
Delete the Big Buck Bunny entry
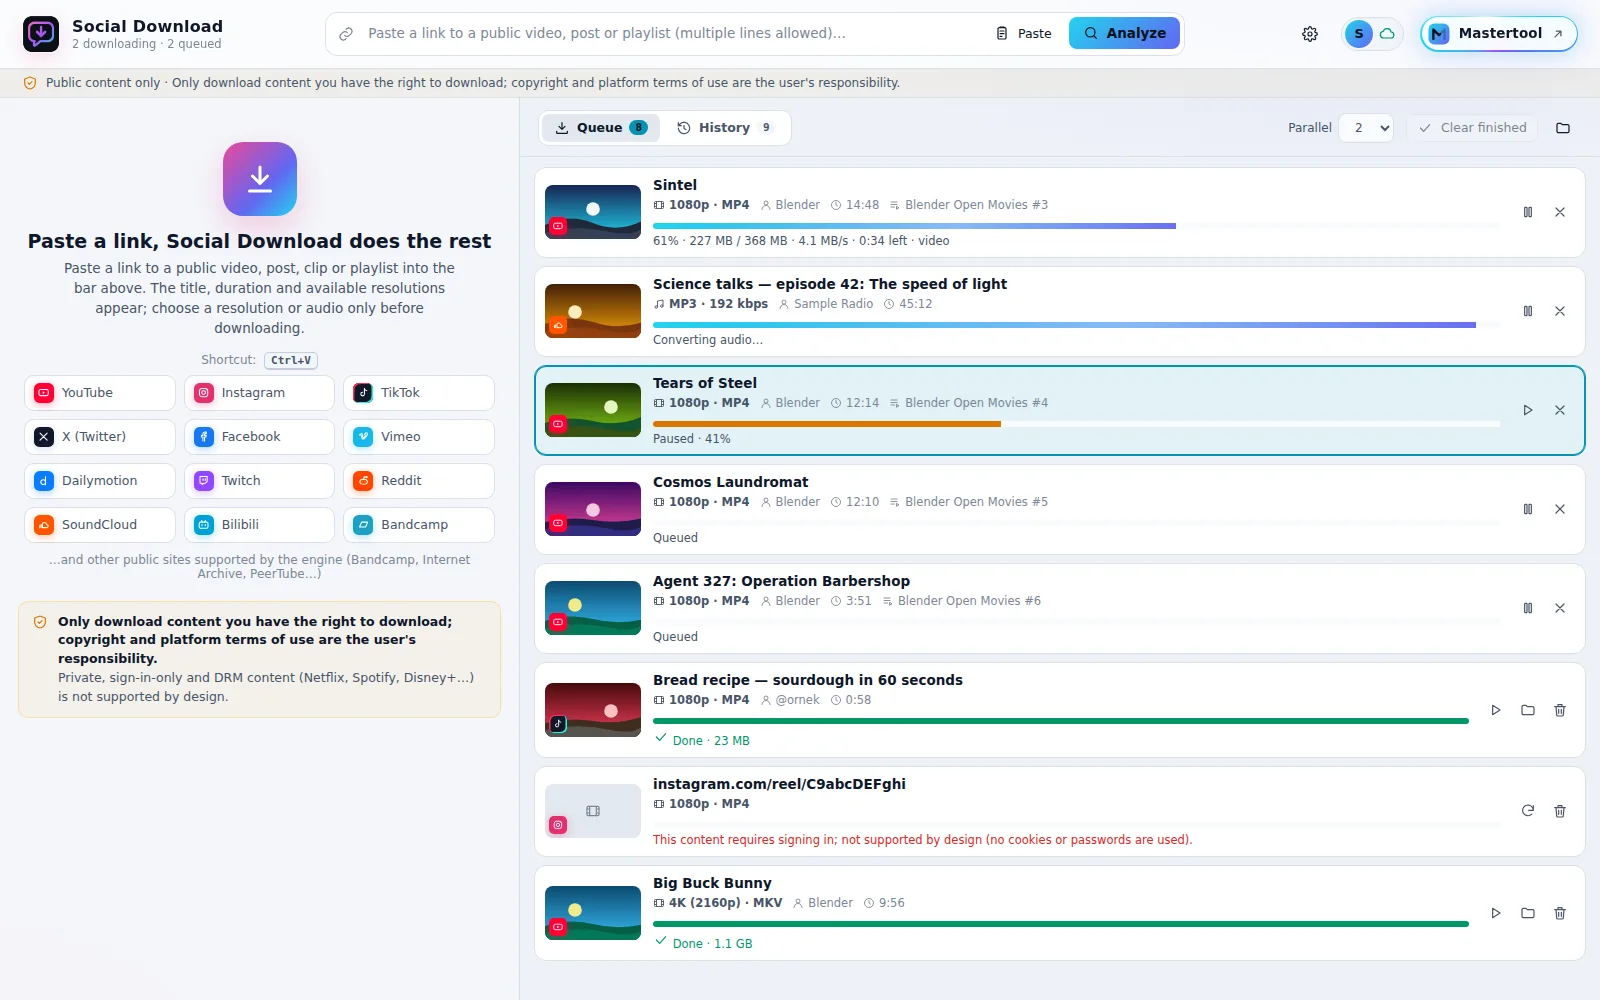pyautogui.click(x=1560, y=913)
